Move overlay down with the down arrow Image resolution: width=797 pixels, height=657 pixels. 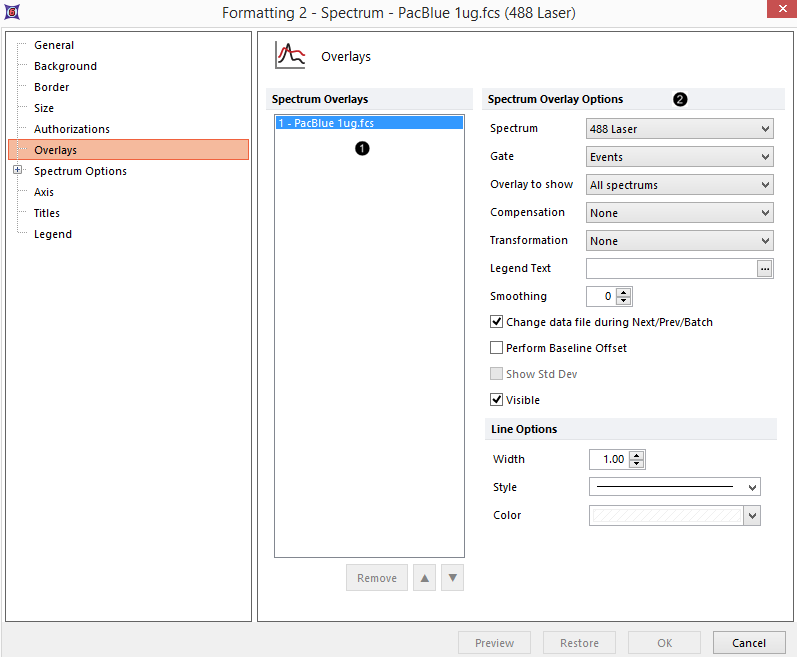453,578
